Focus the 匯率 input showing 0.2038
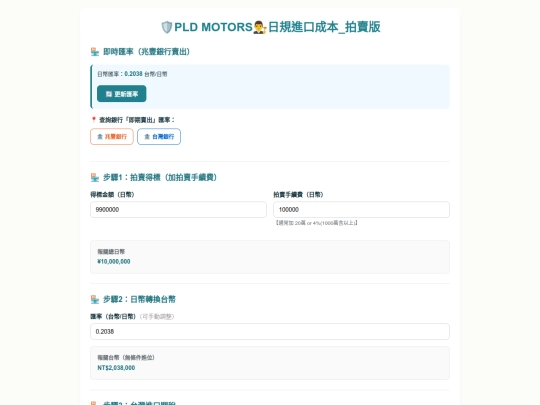The image size is (540, 405). (270, 331)
